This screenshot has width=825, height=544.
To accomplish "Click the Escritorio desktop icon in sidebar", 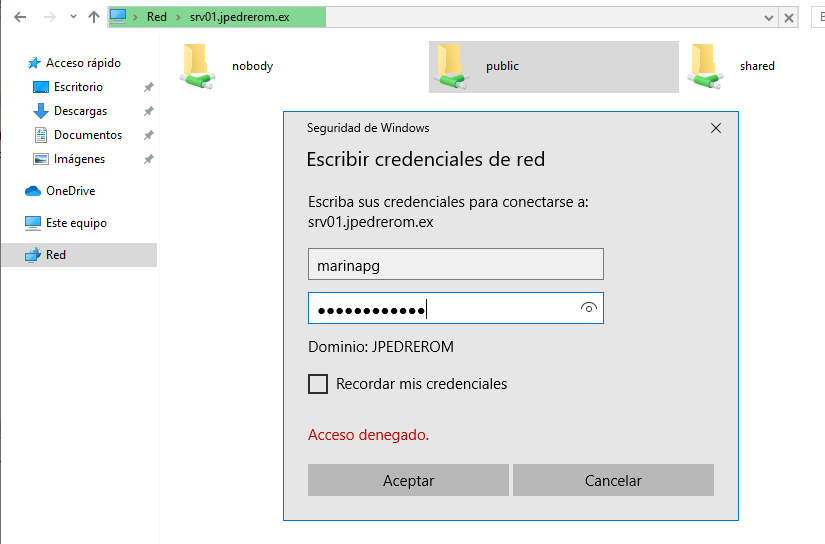I will (41, 87).
